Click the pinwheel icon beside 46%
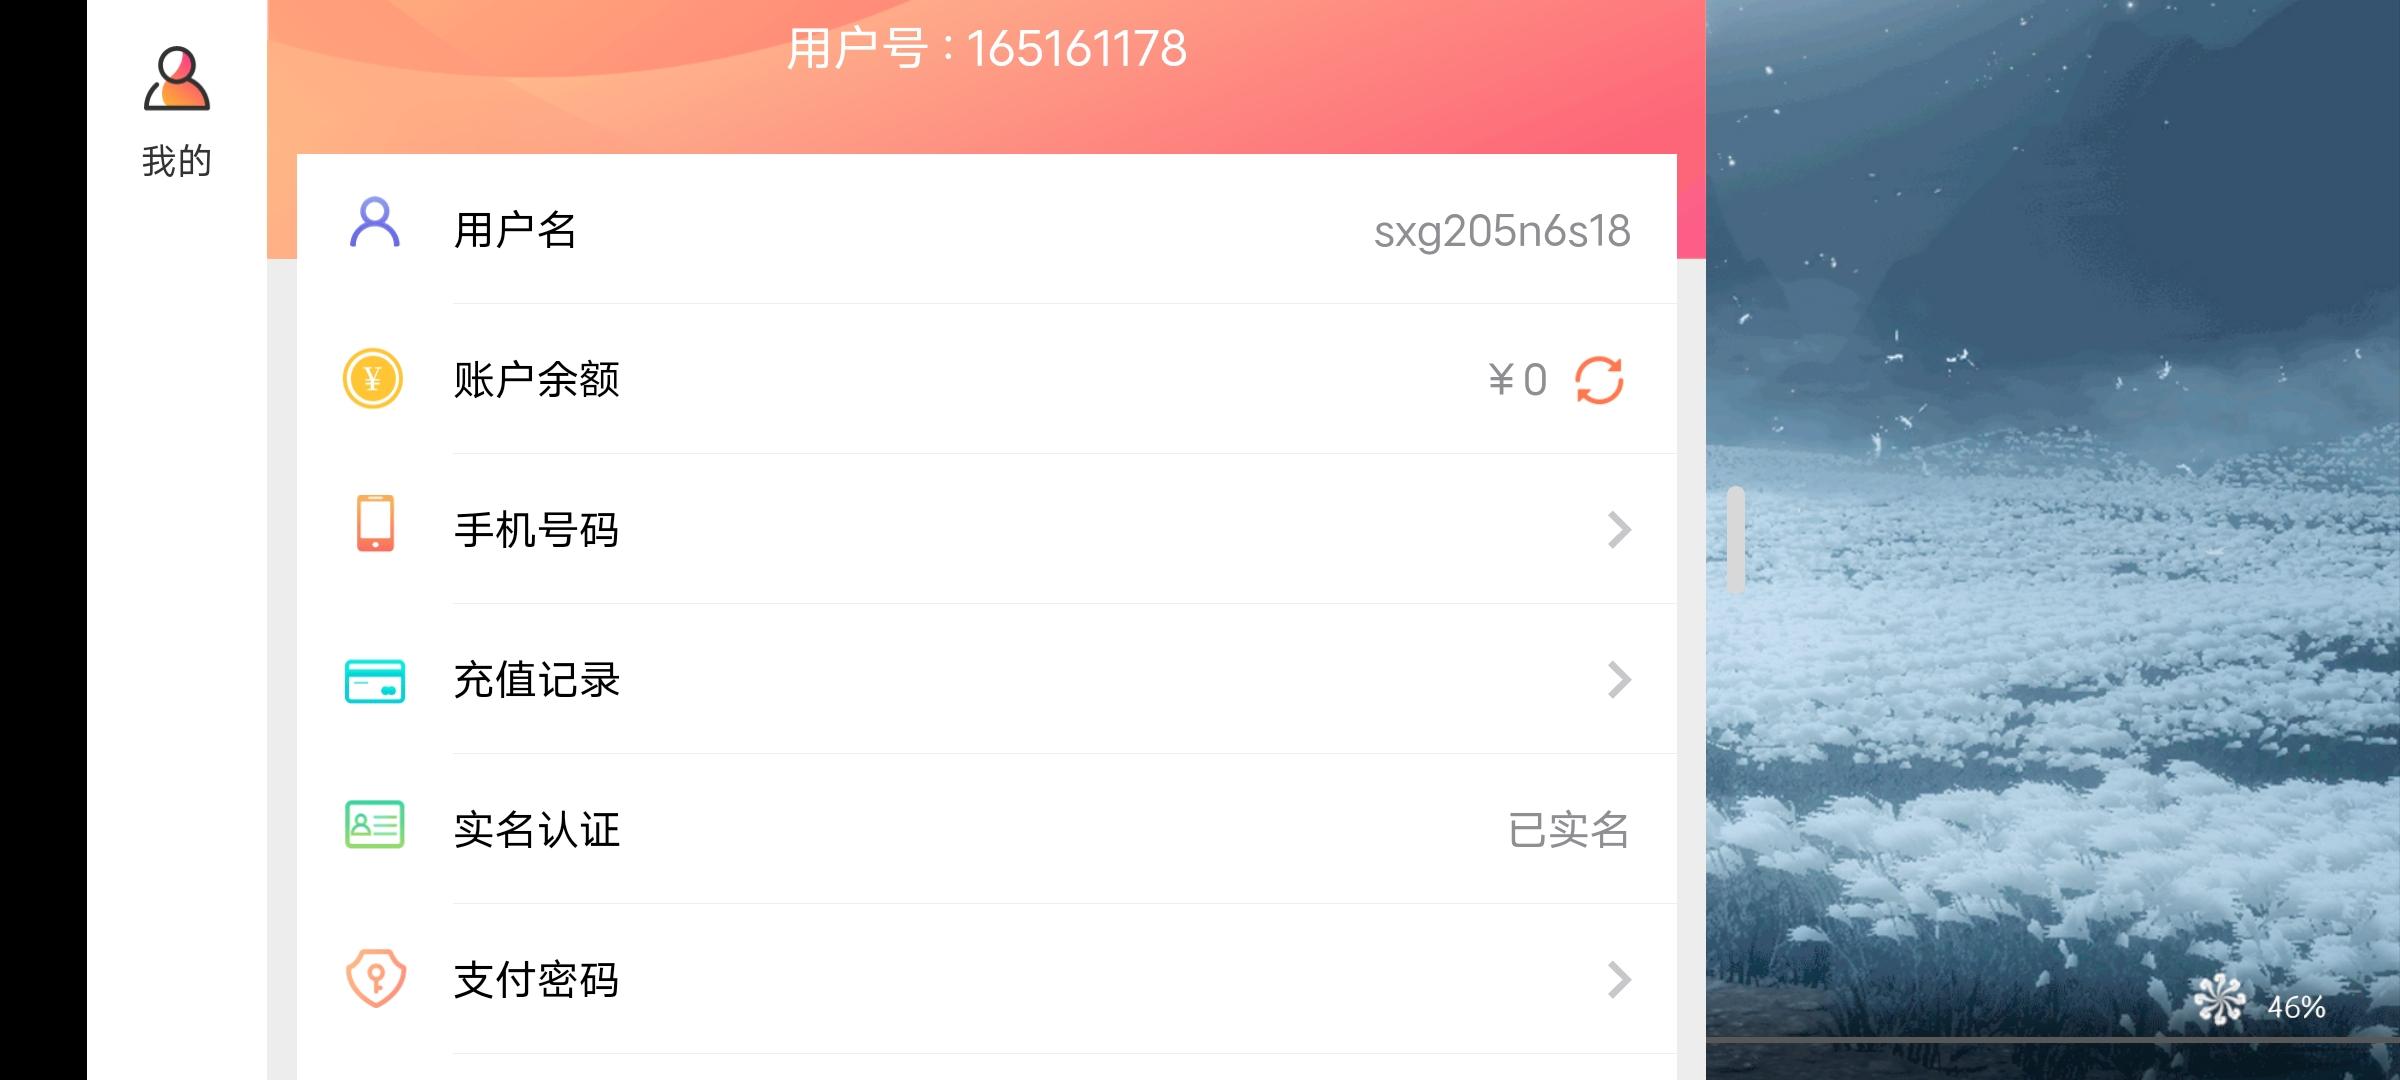Screen dimensions: 2400x1080 [x=2218, y=1001]
